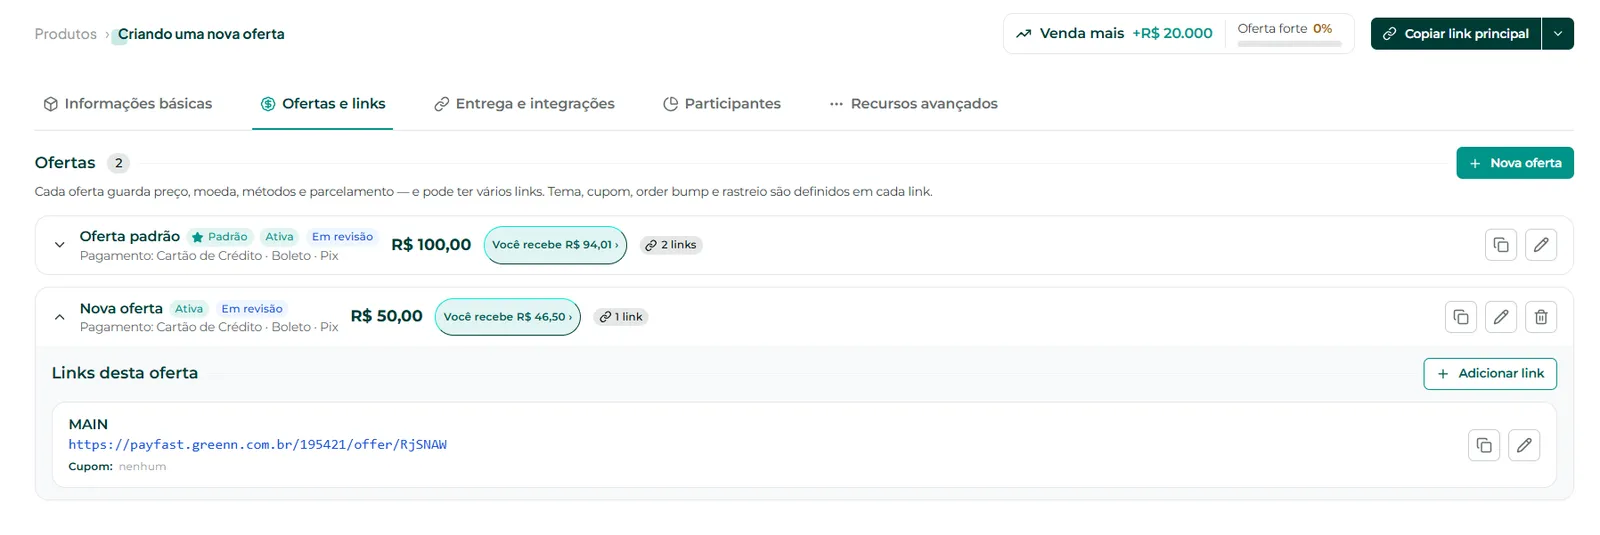
Task: Click the offers count badge 2
Action: tap(118, 163)
